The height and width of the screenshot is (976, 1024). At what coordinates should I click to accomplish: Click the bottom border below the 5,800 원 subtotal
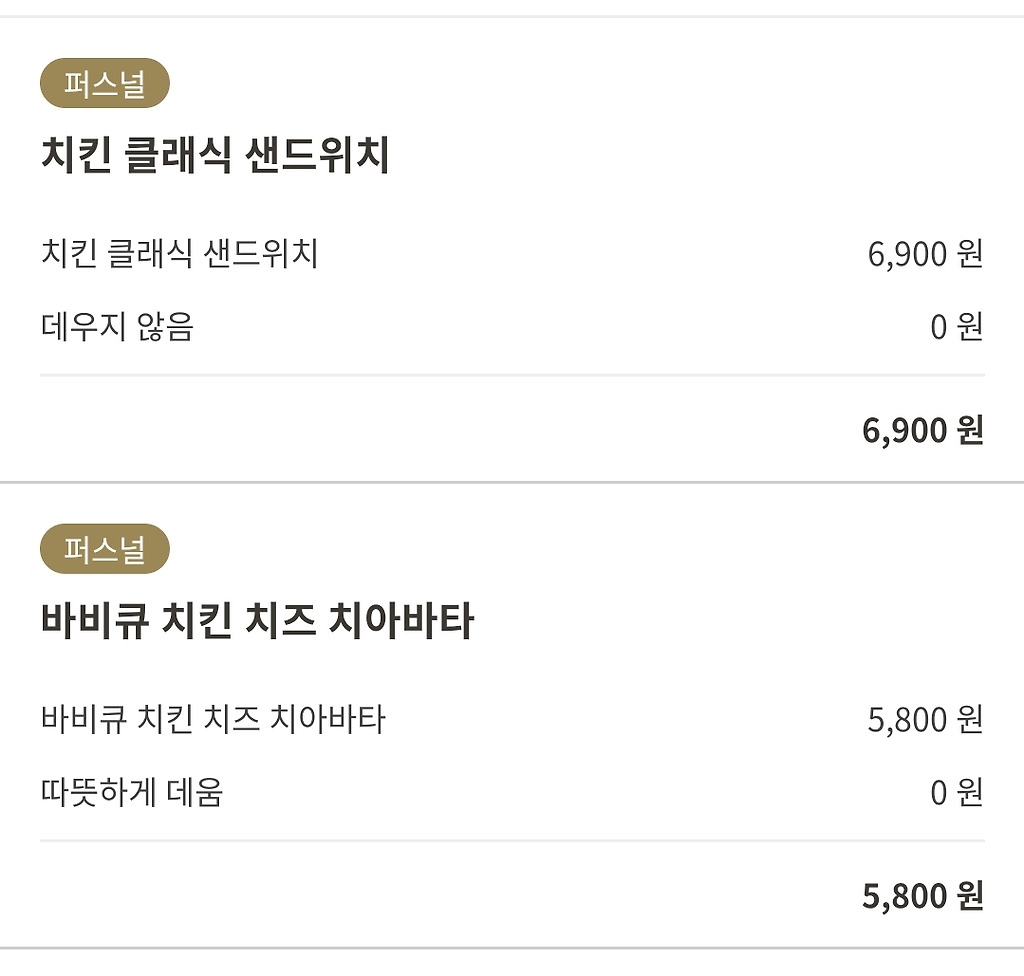[x=512, y=947]
